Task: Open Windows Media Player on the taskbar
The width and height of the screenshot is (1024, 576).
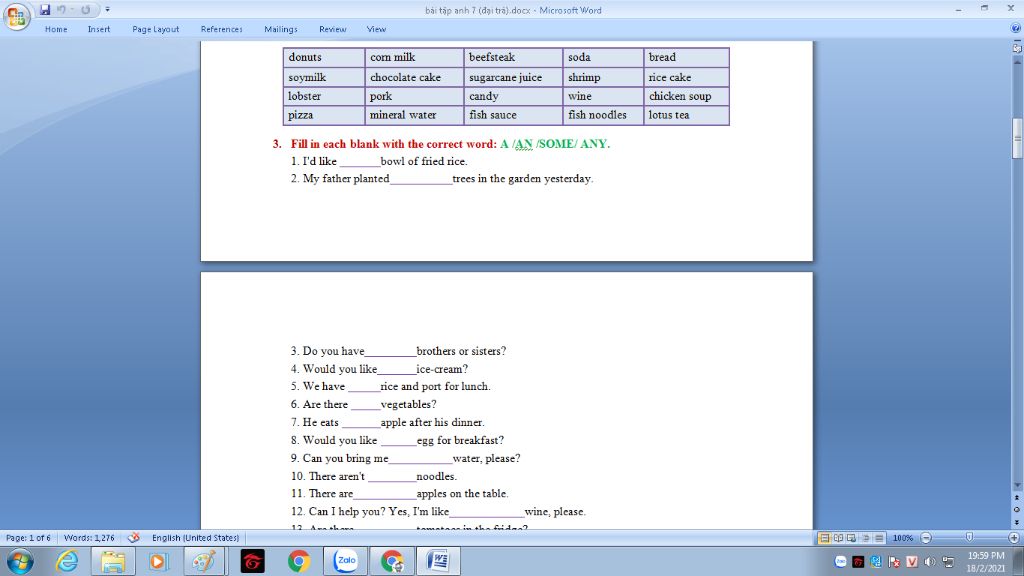Action: tap(158, 562)
